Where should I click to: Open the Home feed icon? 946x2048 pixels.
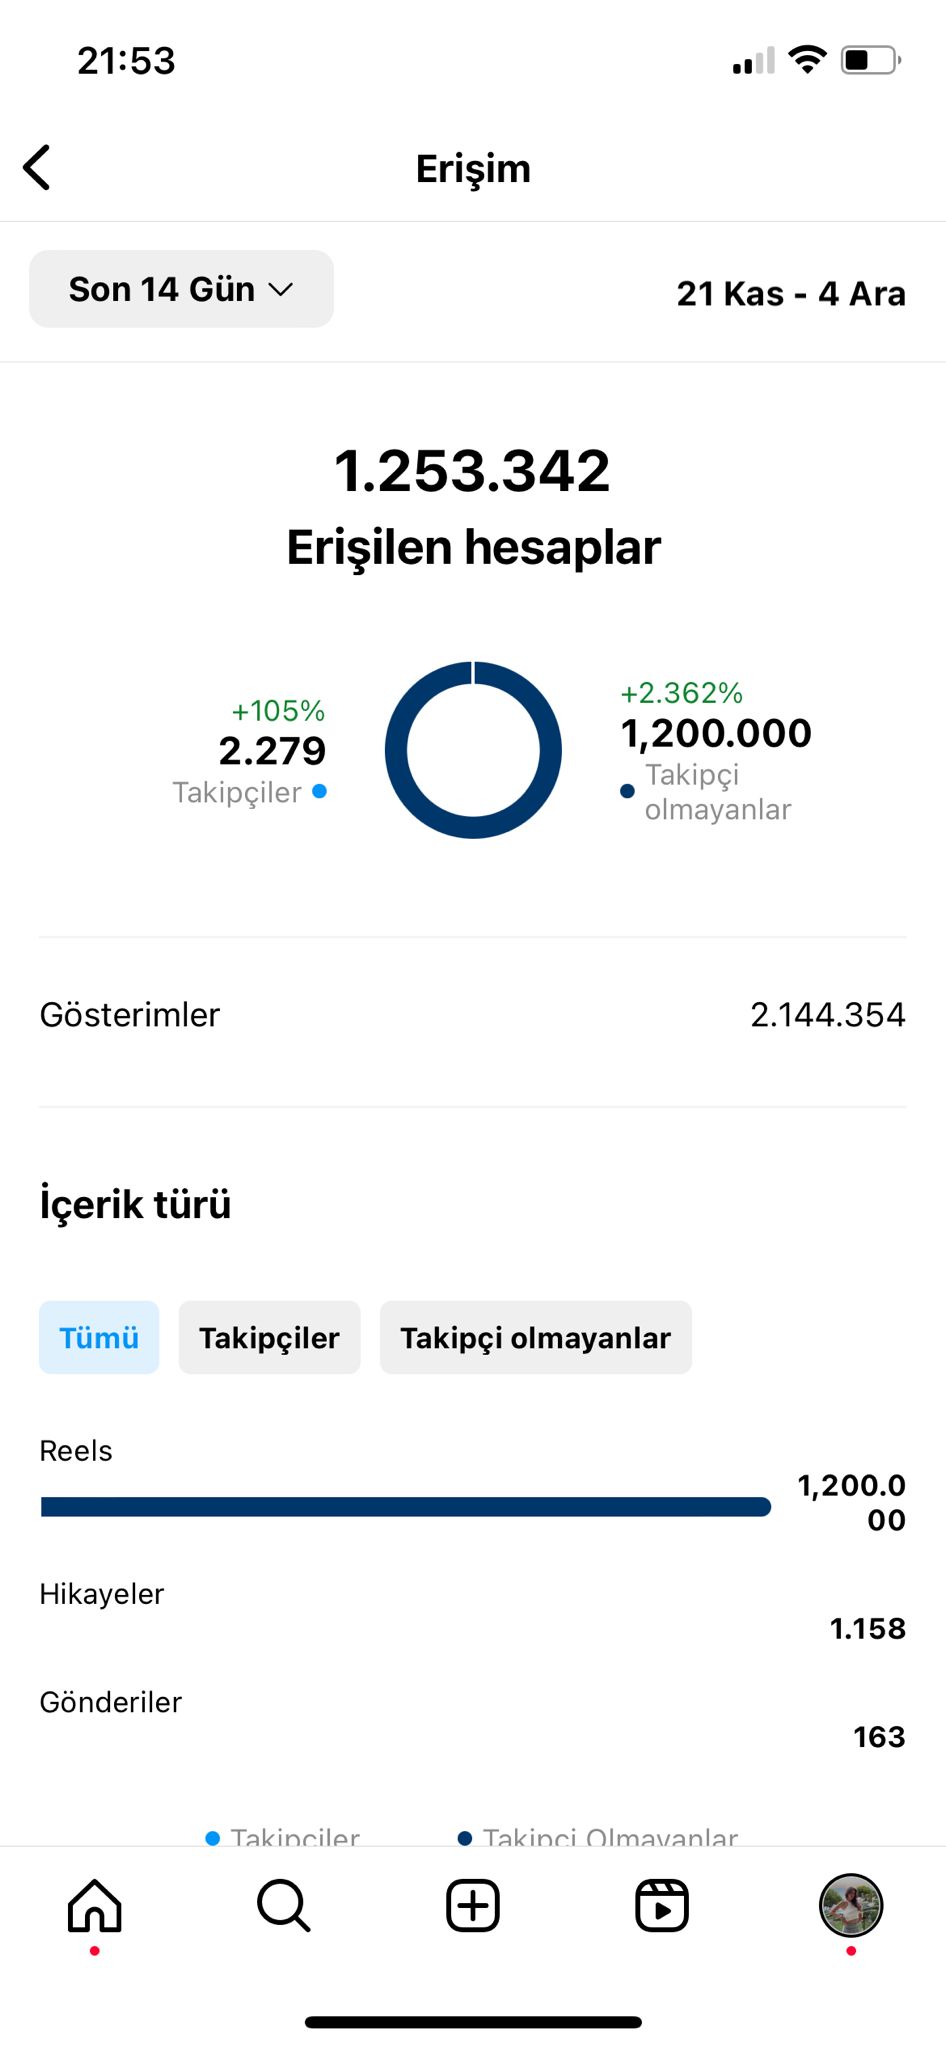pos(95,1906)
